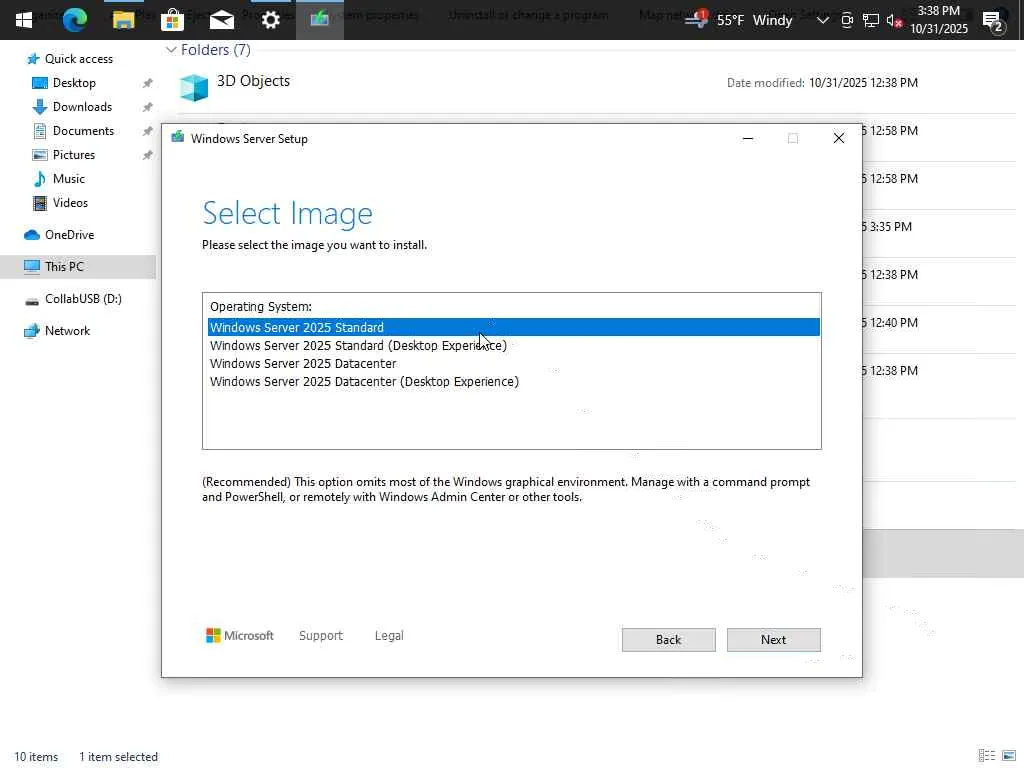Open Documents in Quick access
The width and height of the screenshot is (1024, 768).
click(x=83, y=131)
